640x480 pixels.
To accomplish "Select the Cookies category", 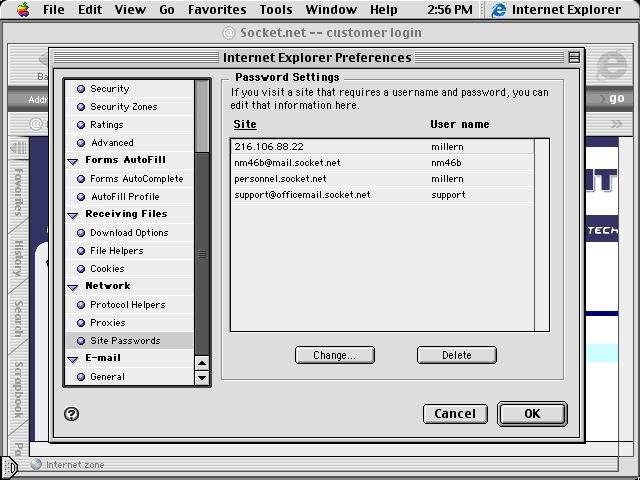I will pos(129,269).
